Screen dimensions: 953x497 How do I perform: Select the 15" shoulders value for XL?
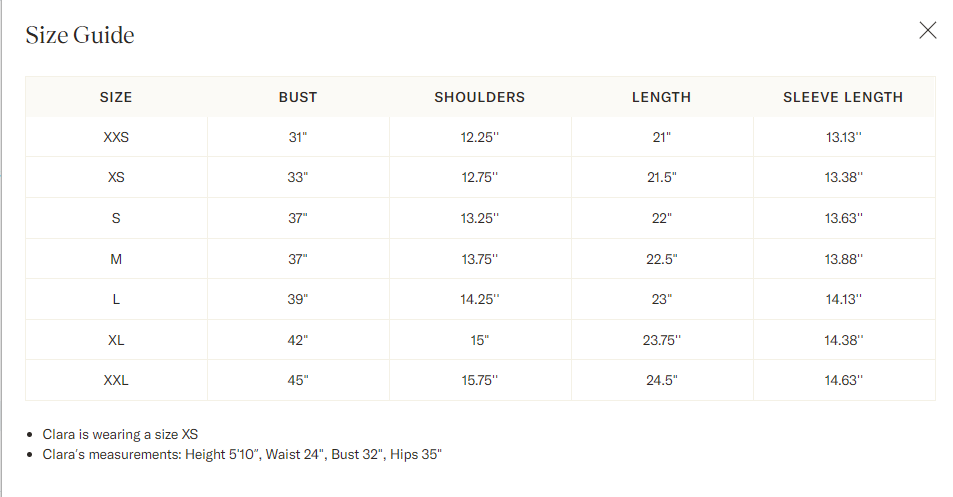(x=480, y=340)
